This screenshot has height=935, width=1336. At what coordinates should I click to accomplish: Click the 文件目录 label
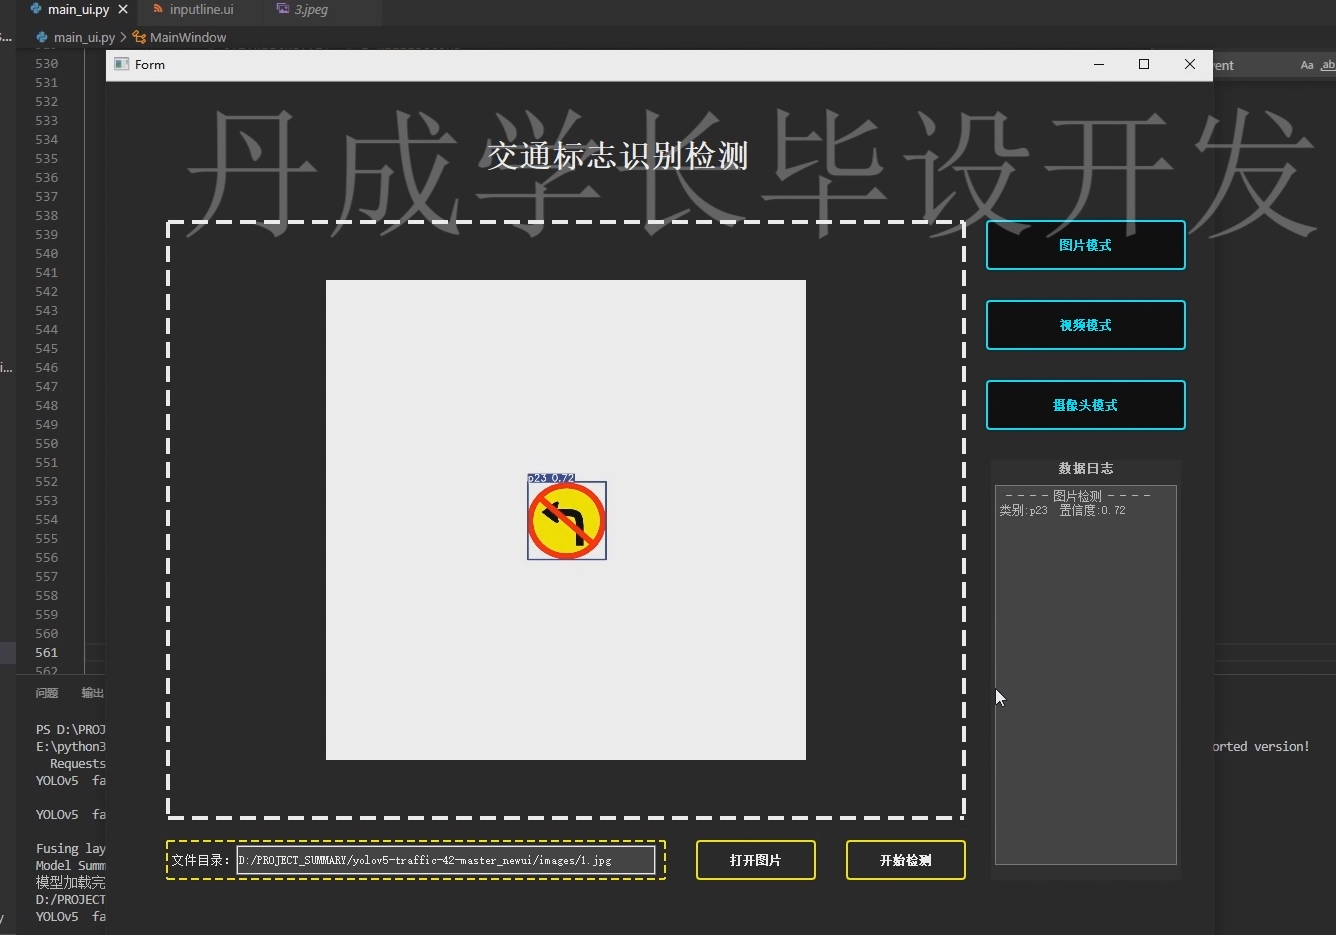[x=200, y=860]
